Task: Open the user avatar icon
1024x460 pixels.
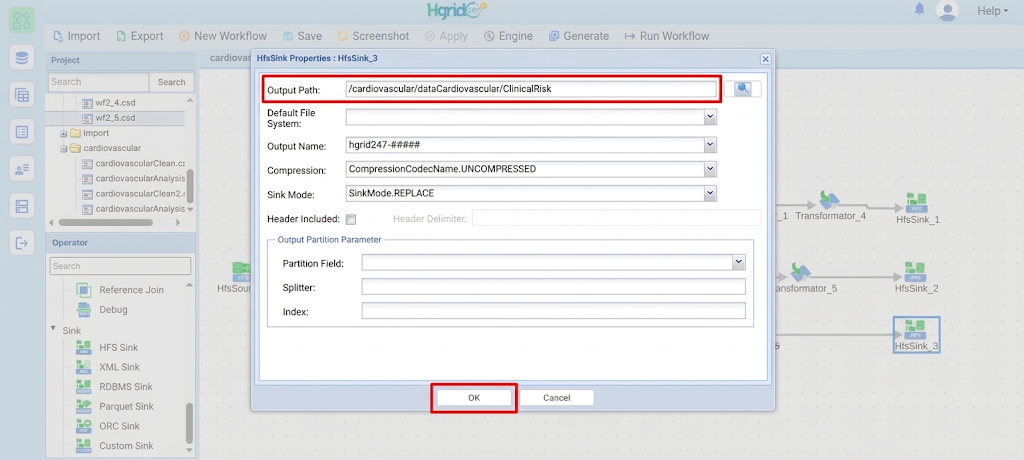Action: pos(947,10)
